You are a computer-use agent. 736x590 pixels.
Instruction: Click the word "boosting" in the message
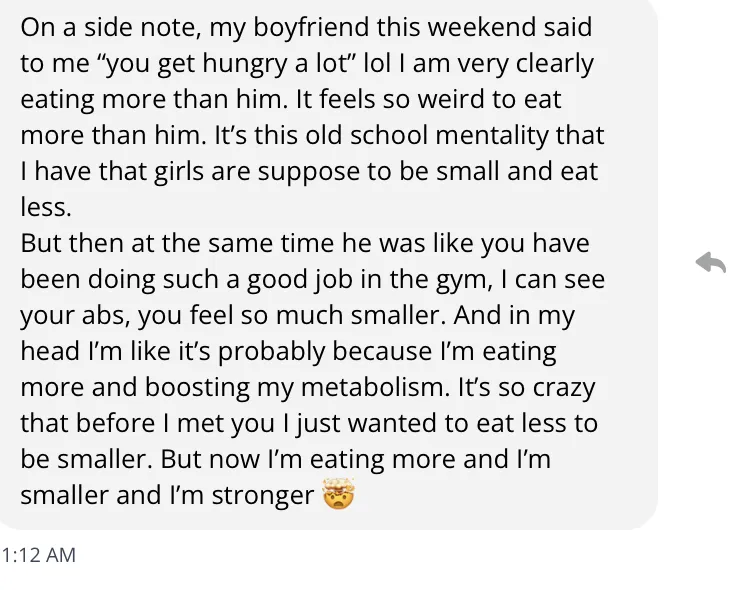point(197,388)
